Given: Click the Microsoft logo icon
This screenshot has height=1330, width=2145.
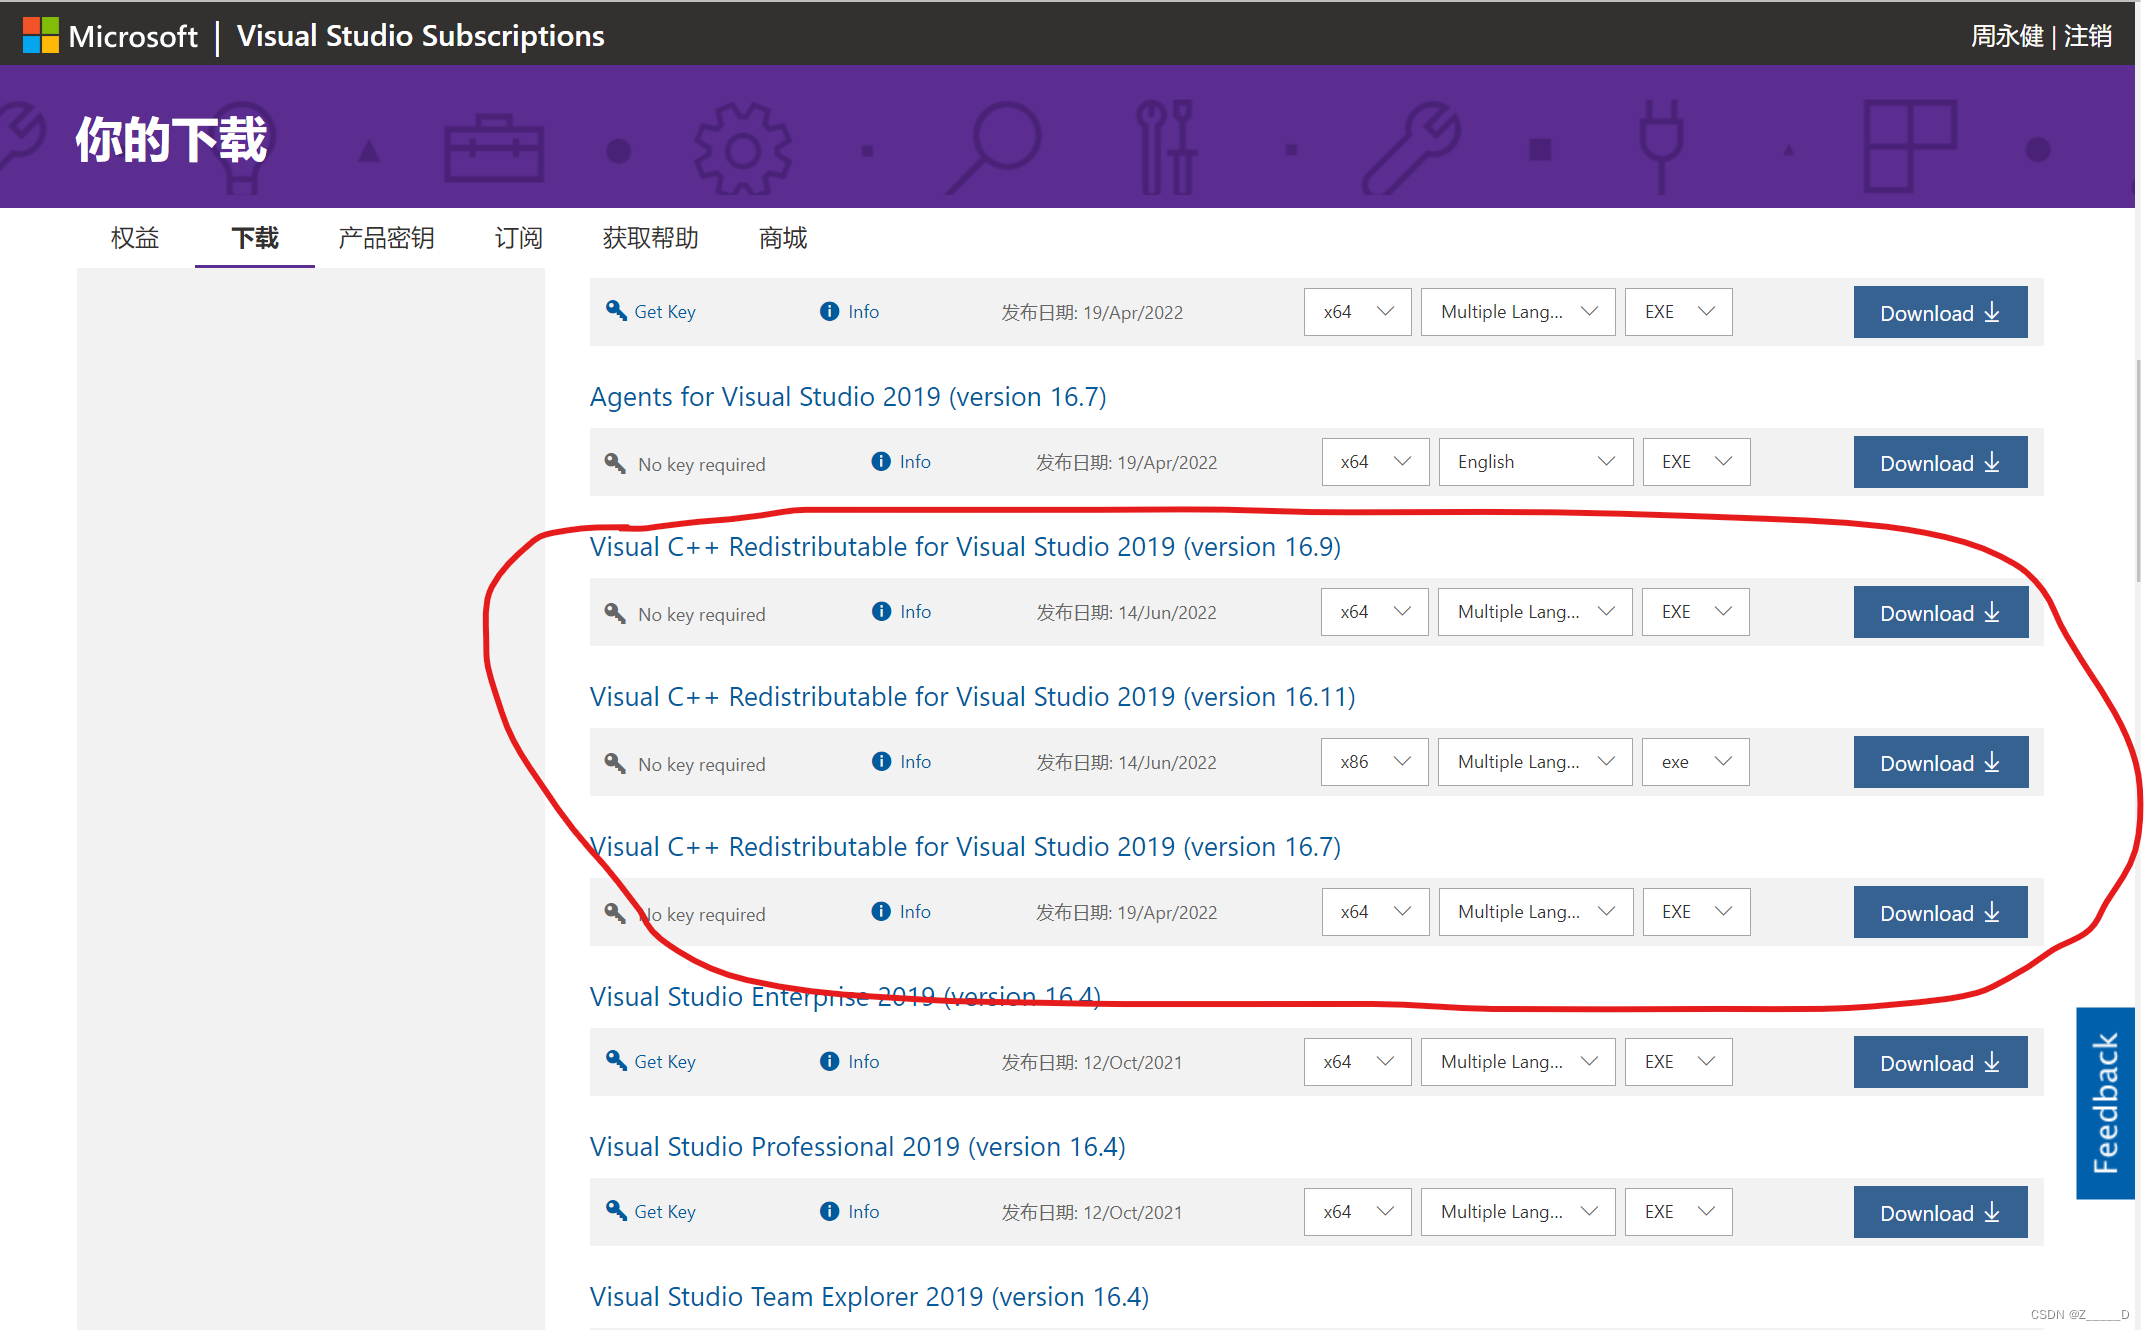Looking at the screenshot, I should pos(41,36).
